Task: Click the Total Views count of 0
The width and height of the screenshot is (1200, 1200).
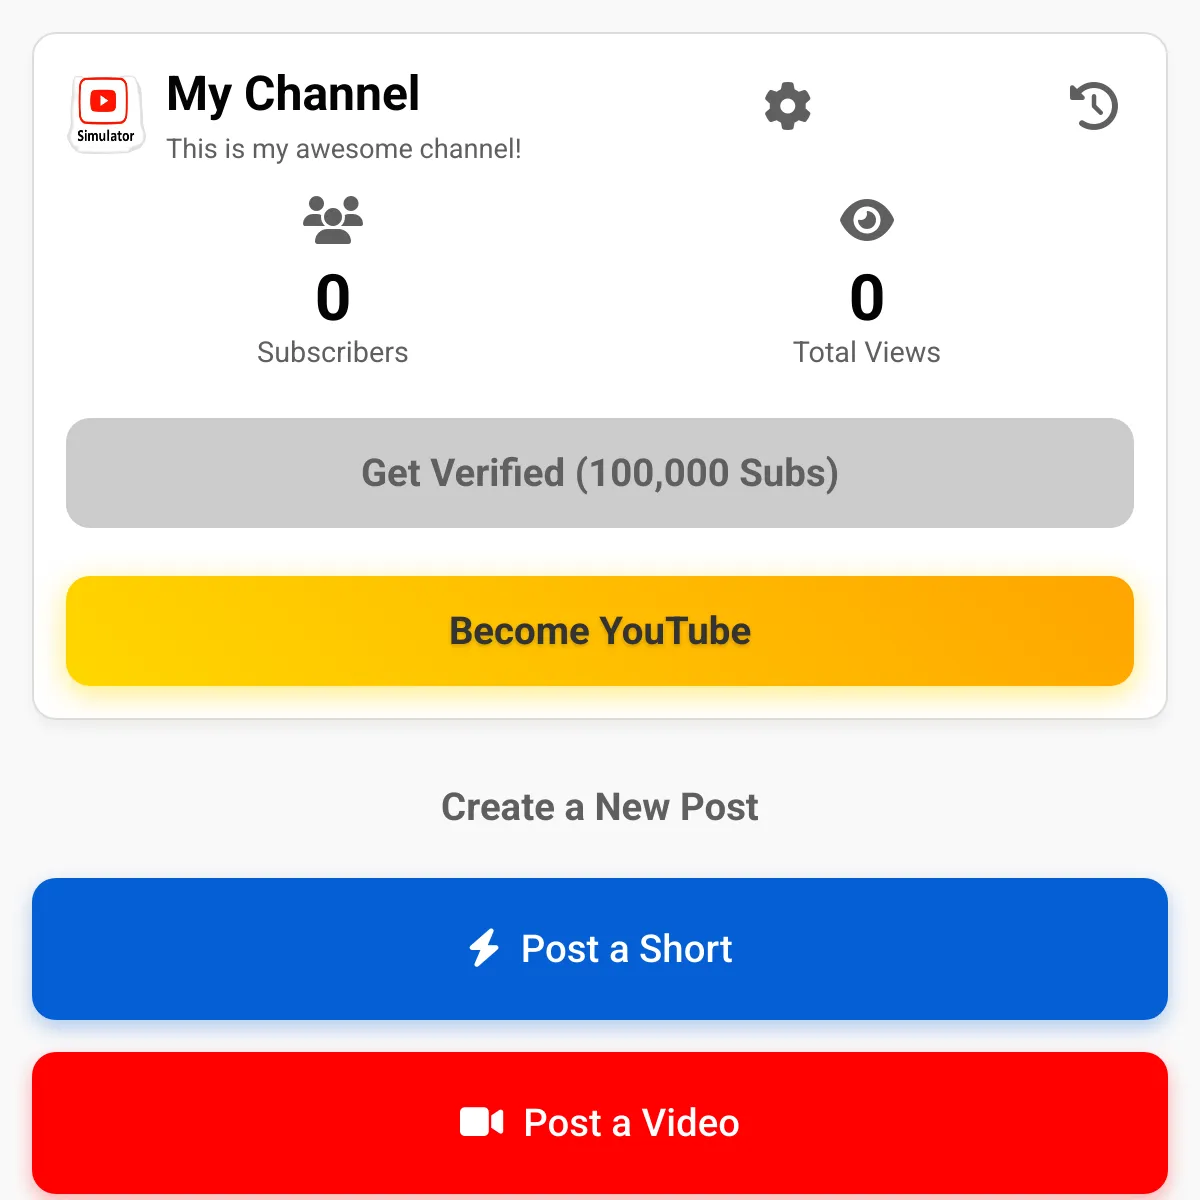Action: [x=866, y=297]
